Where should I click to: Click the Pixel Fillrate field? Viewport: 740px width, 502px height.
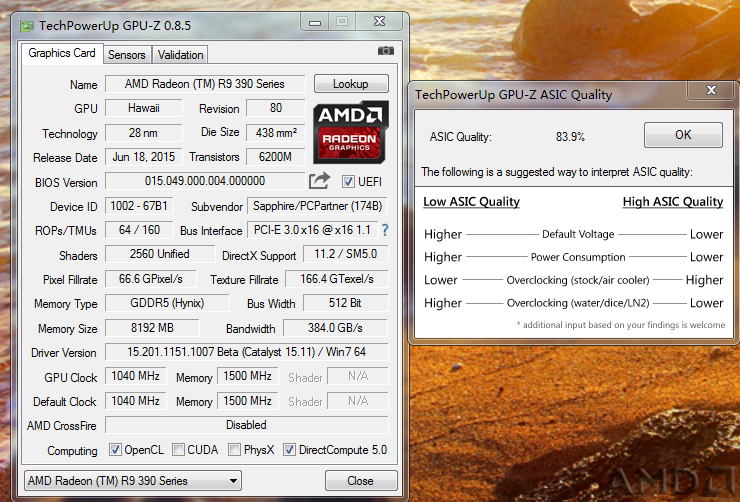point(151,279)
